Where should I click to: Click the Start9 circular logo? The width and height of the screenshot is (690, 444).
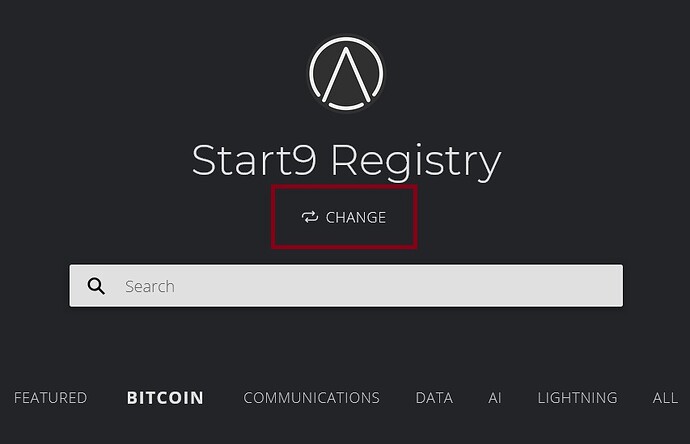346,73
